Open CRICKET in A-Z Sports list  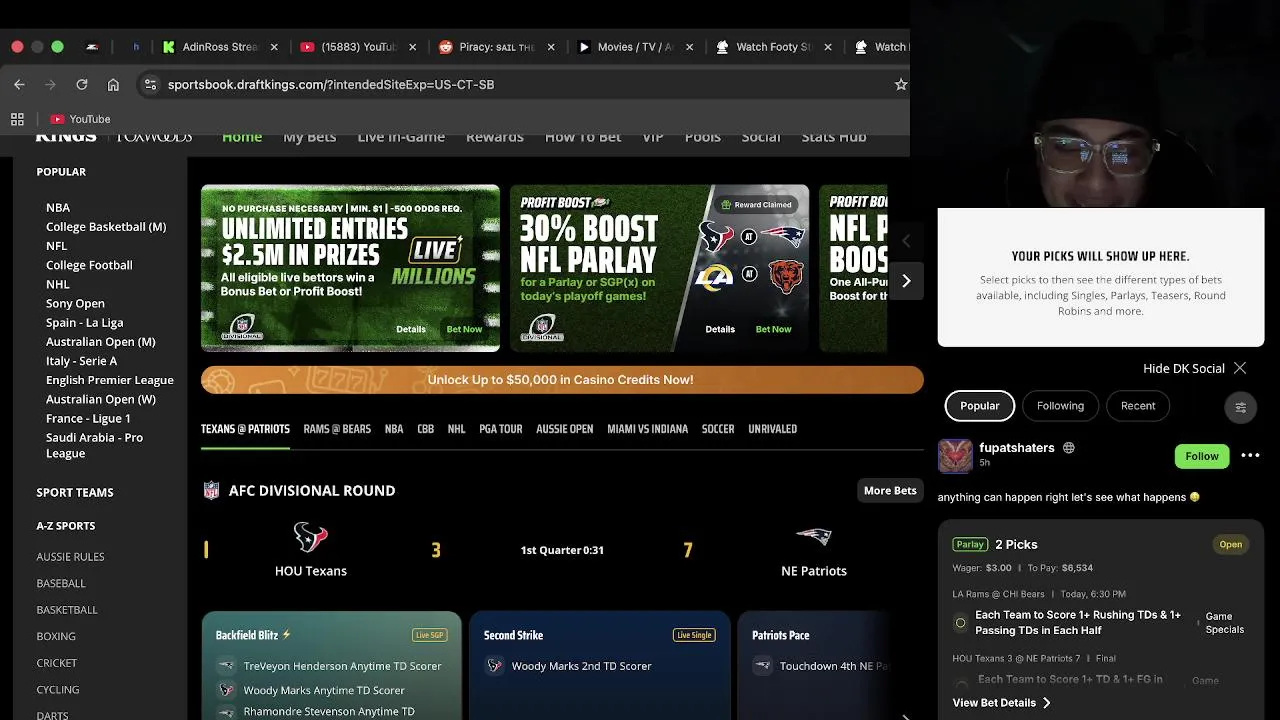tap(57, 663)
